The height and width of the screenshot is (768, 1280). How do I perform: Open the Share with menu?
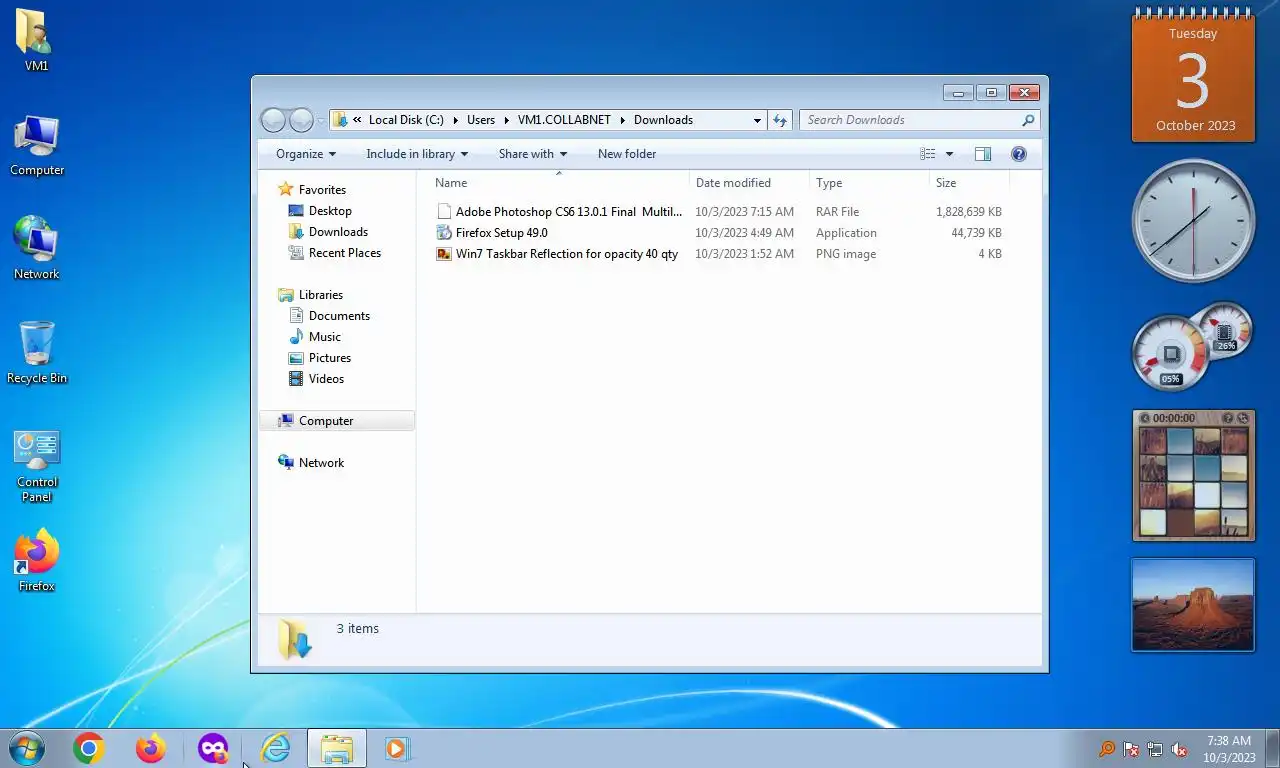533,154
